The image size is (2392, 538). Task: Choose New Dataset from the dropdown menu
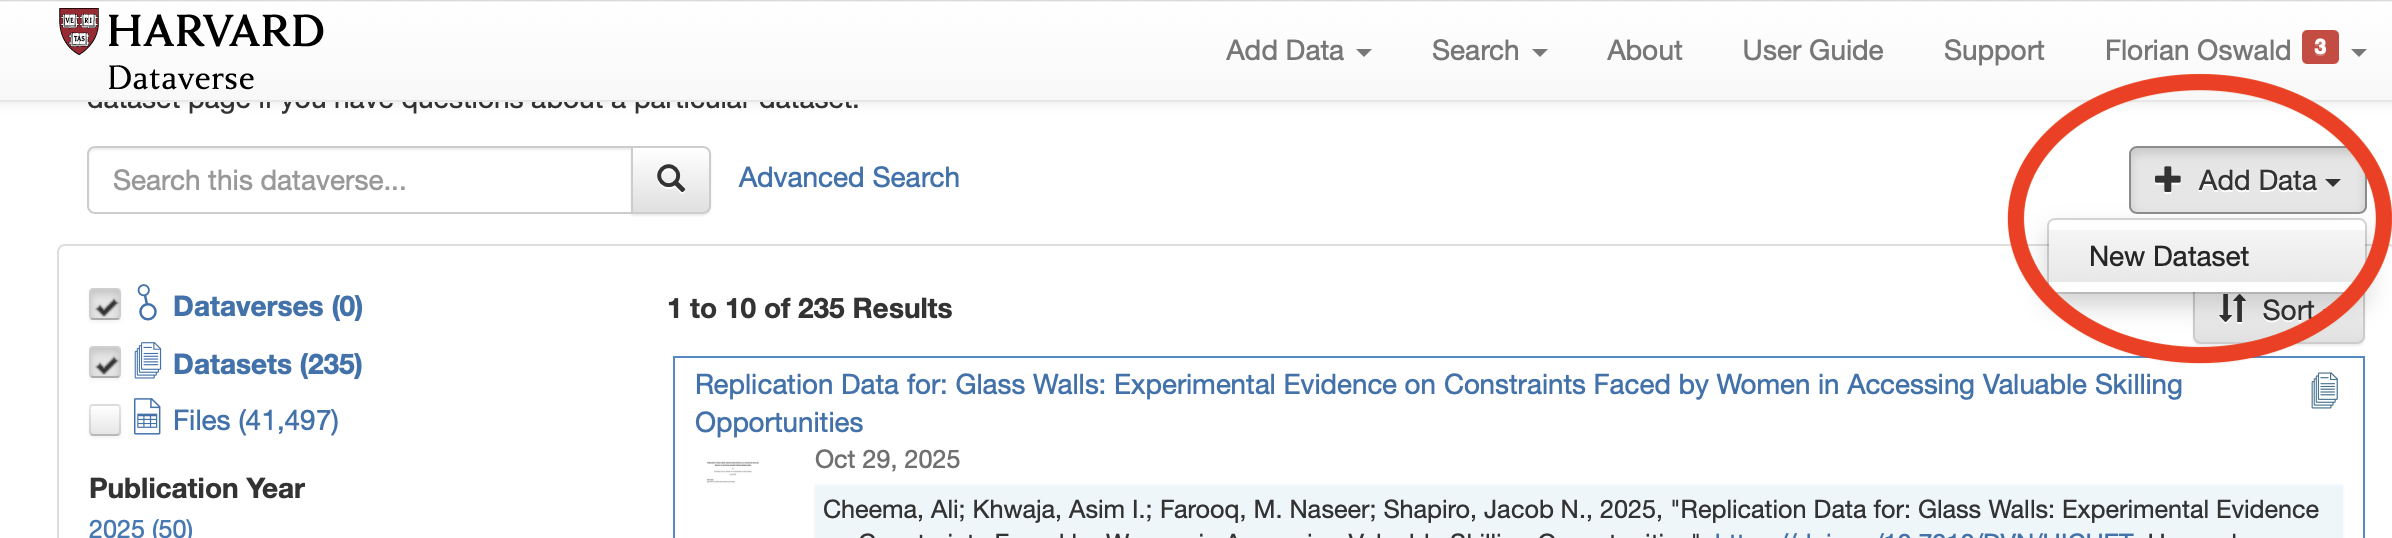2168,257
